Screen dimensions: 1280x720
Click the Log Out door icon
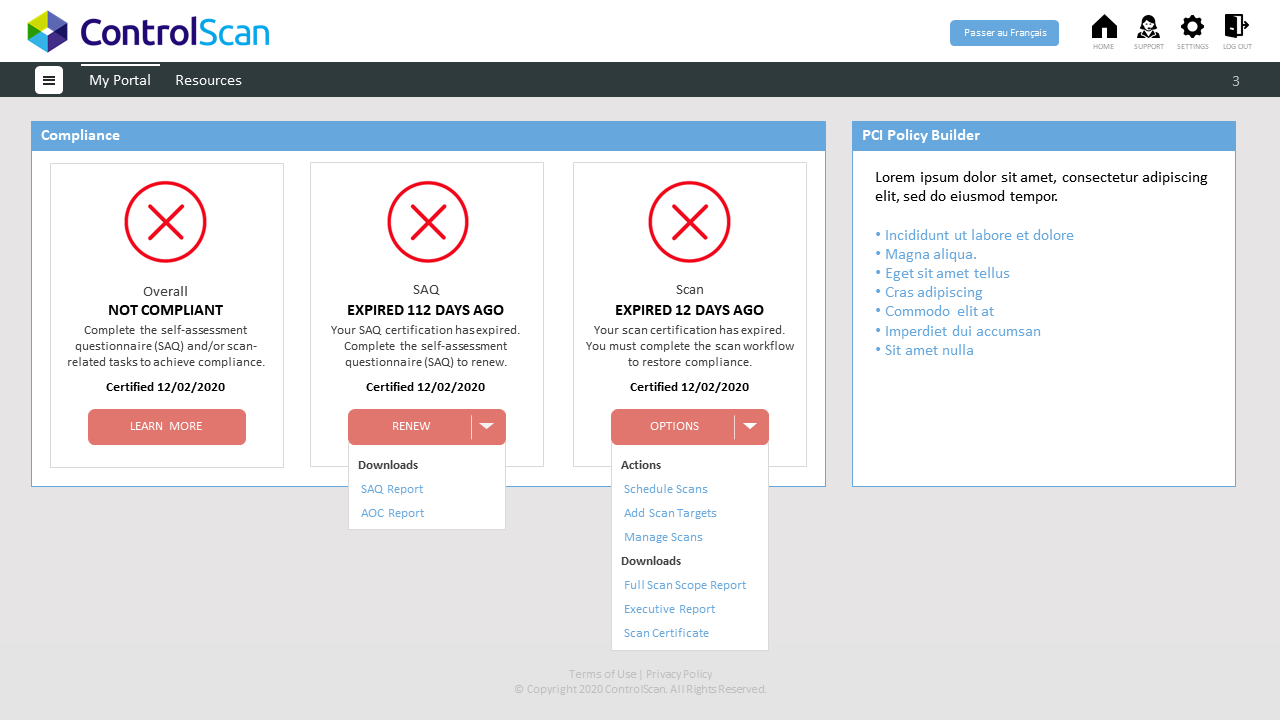pyautogui.click(x=1237, y=26)
